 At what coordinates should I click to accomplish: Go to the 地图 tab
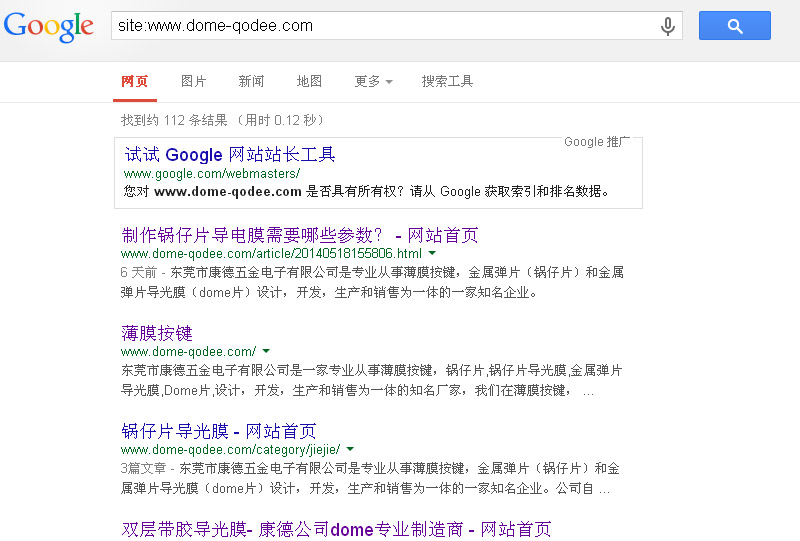(x=309, y=81)
